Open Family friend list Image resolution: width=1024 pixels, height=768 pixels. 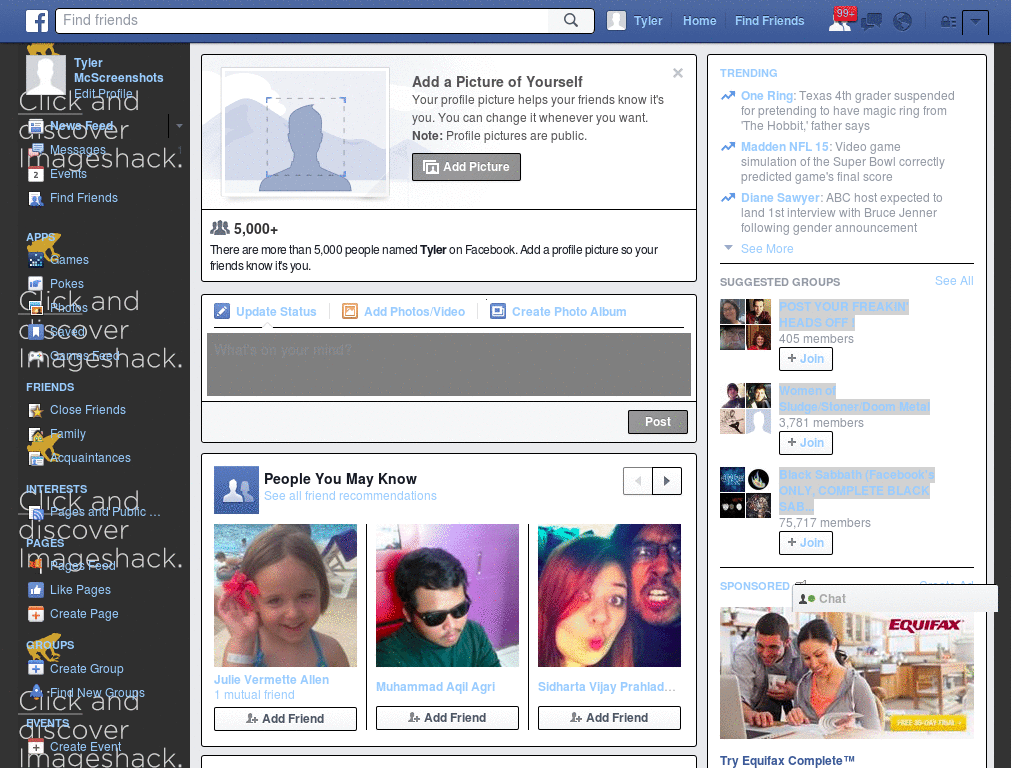coord(68,434)
